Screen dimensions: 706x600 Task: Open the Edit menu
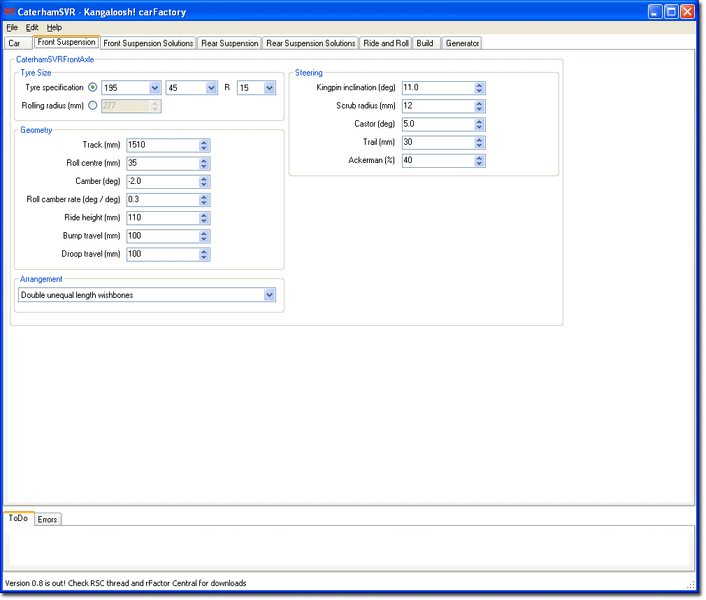(x=32, y=27)
